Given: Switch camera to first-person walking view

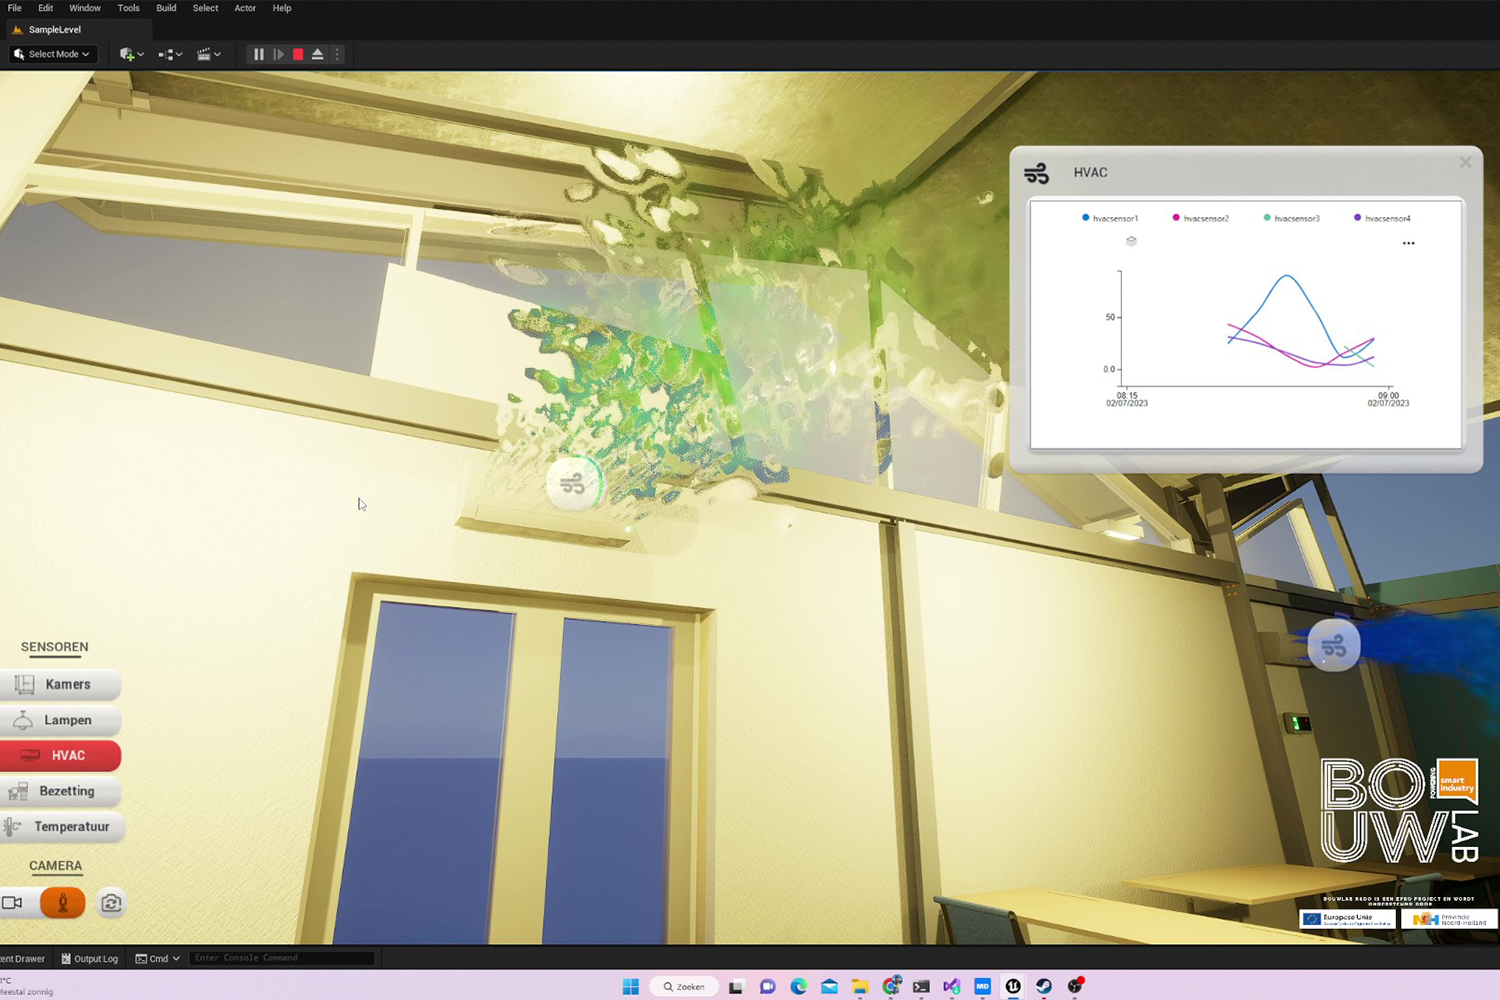Looking at the screenshot, I should tap(62, 903).
